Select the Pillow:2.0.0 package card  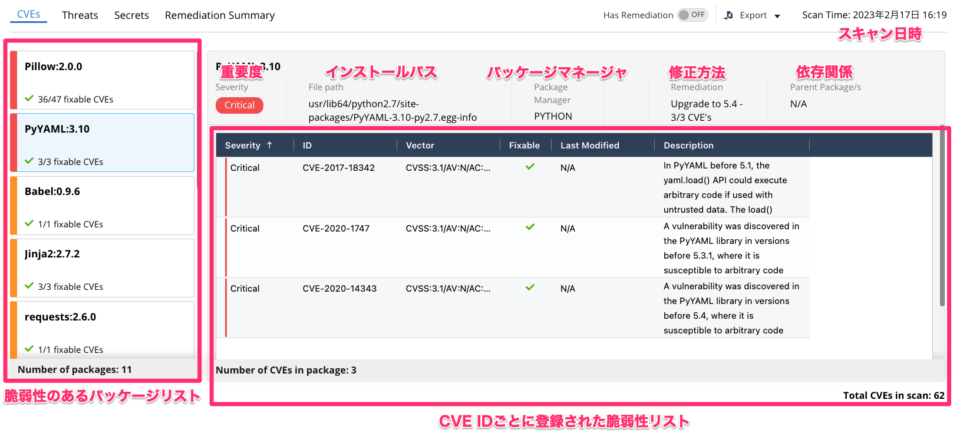coord(102,80)
